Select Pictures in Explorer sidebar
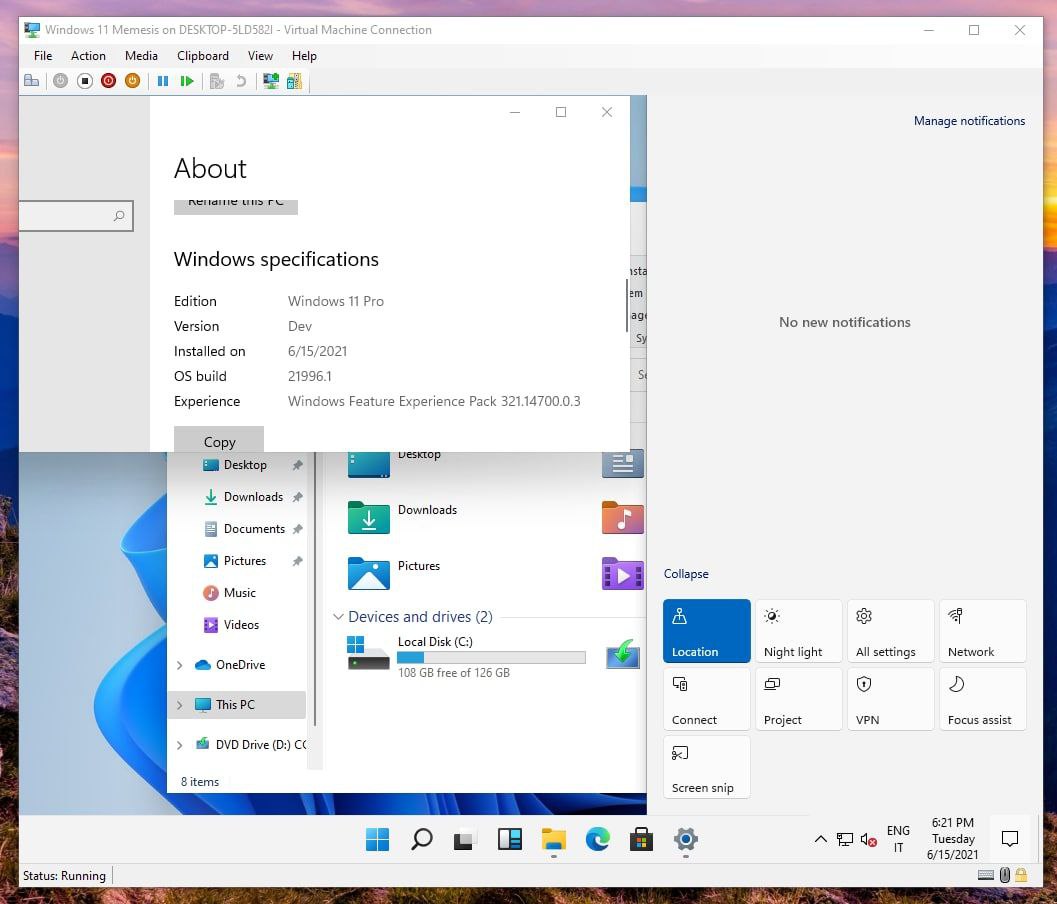Screen dimensions: 1057x904 [x=245, y=561]
